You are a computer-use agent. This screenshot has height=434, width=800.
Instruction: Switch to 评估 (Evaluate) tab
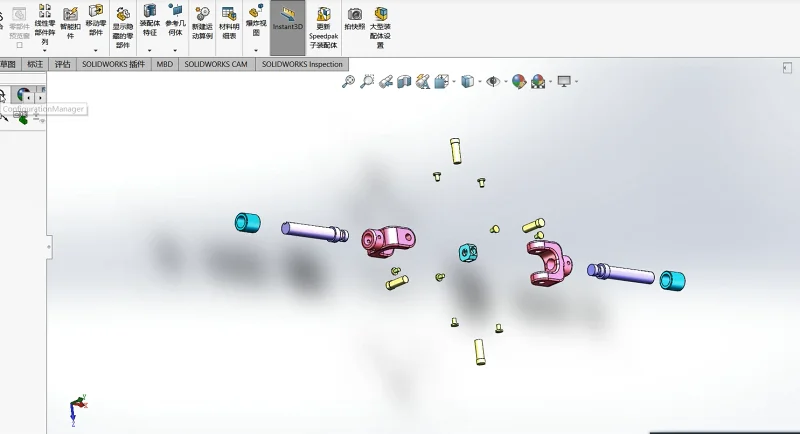tap(62, 64)
